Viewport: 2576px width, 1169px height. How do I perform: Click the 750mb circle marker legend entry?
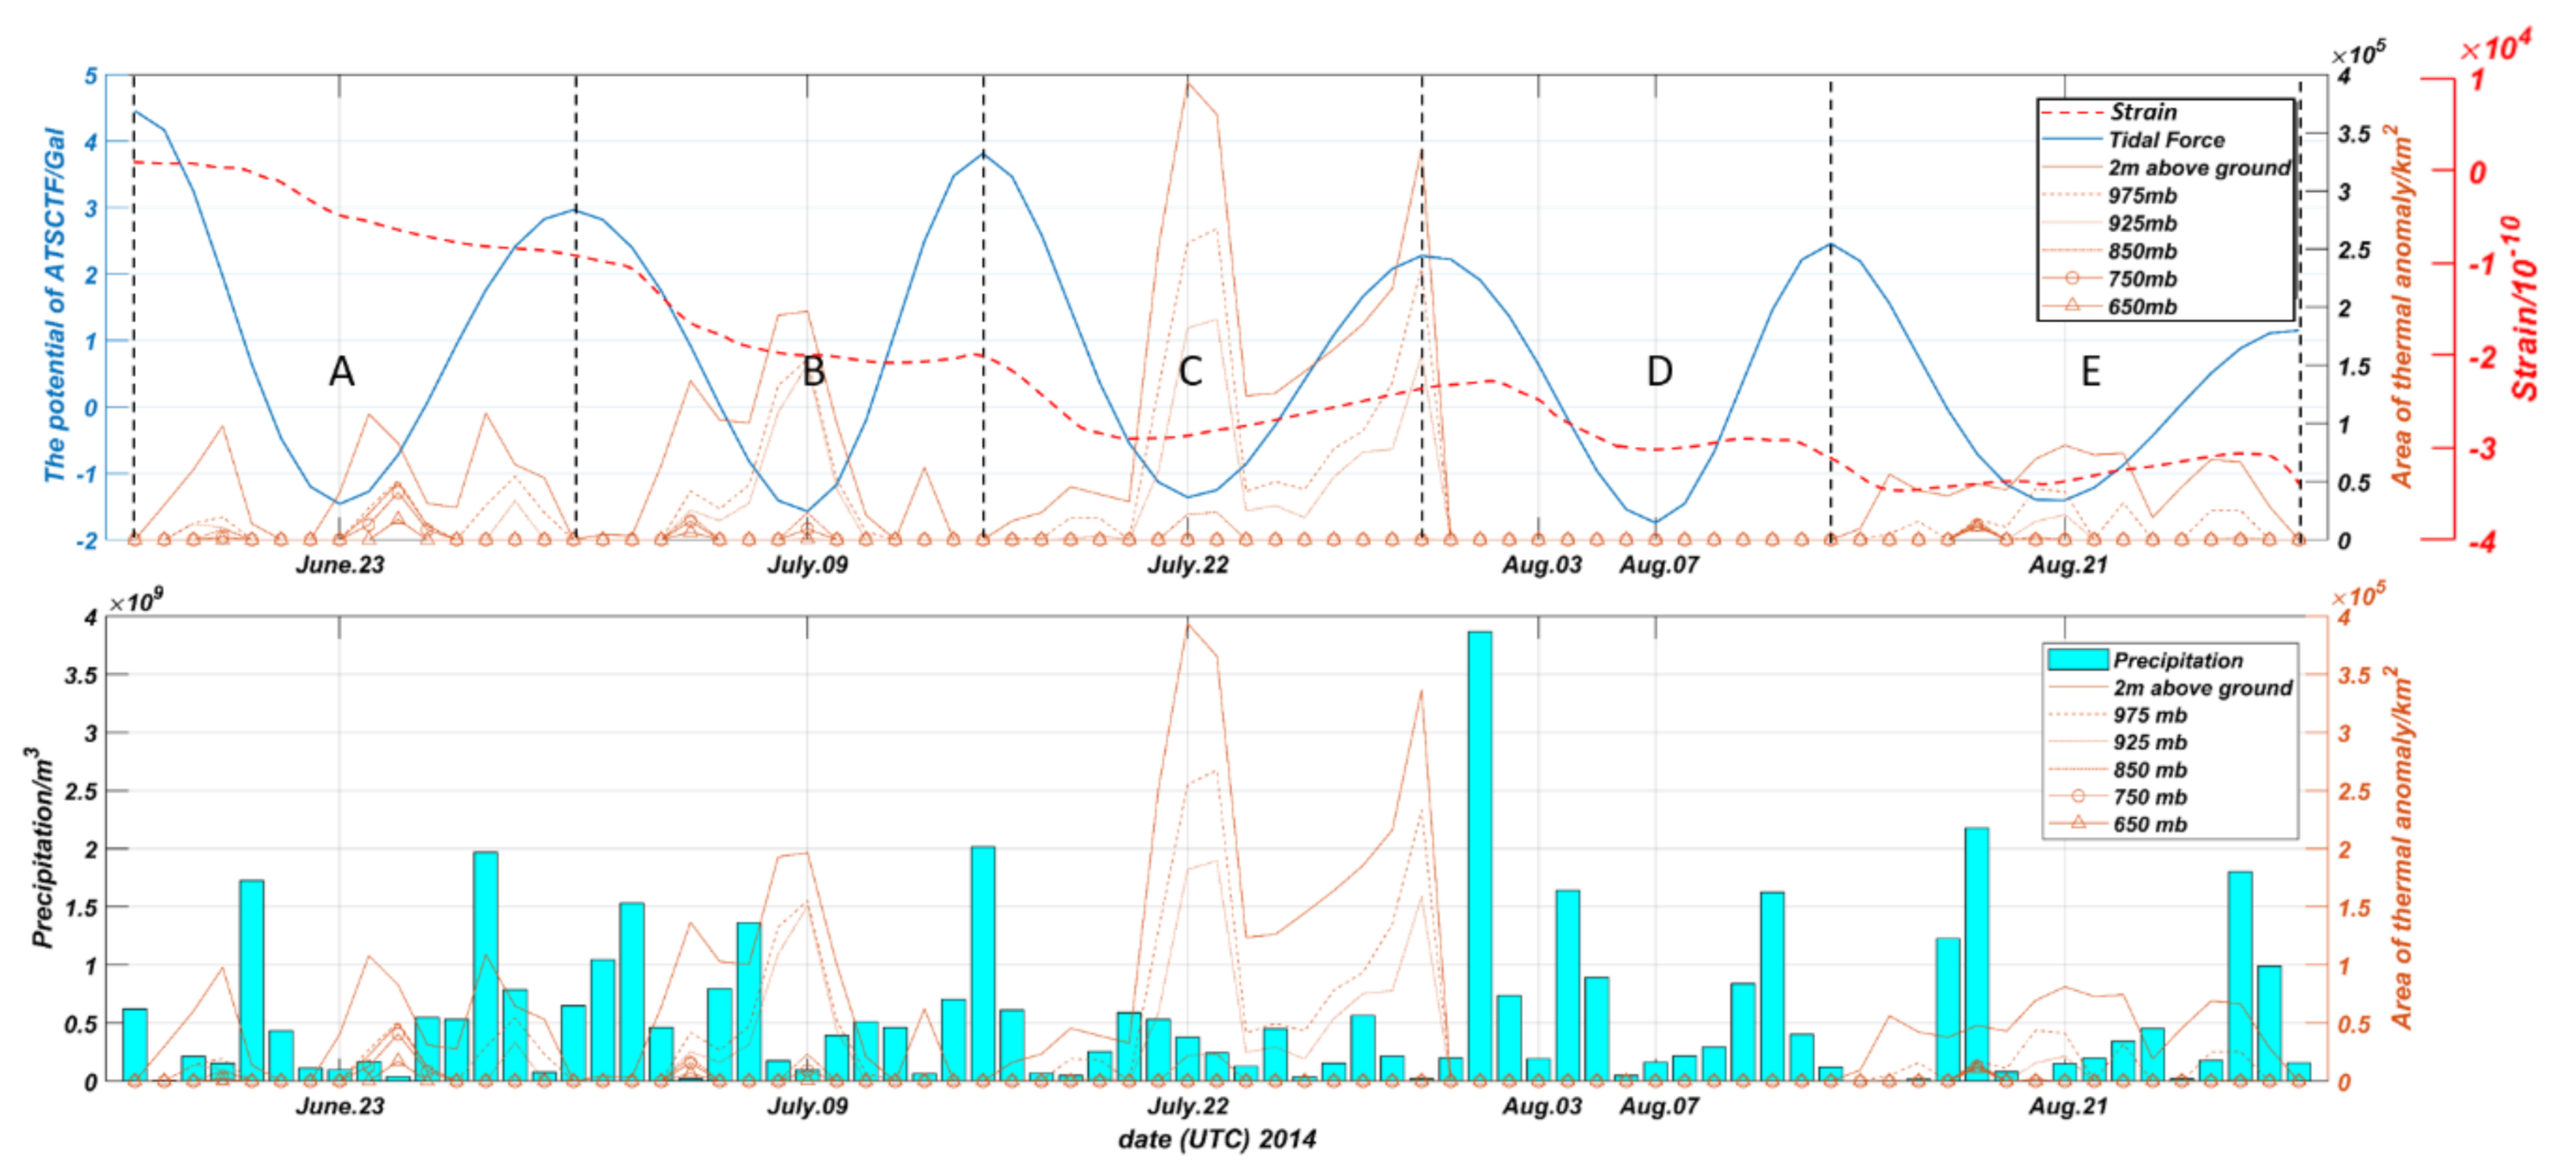[2141, 279]
